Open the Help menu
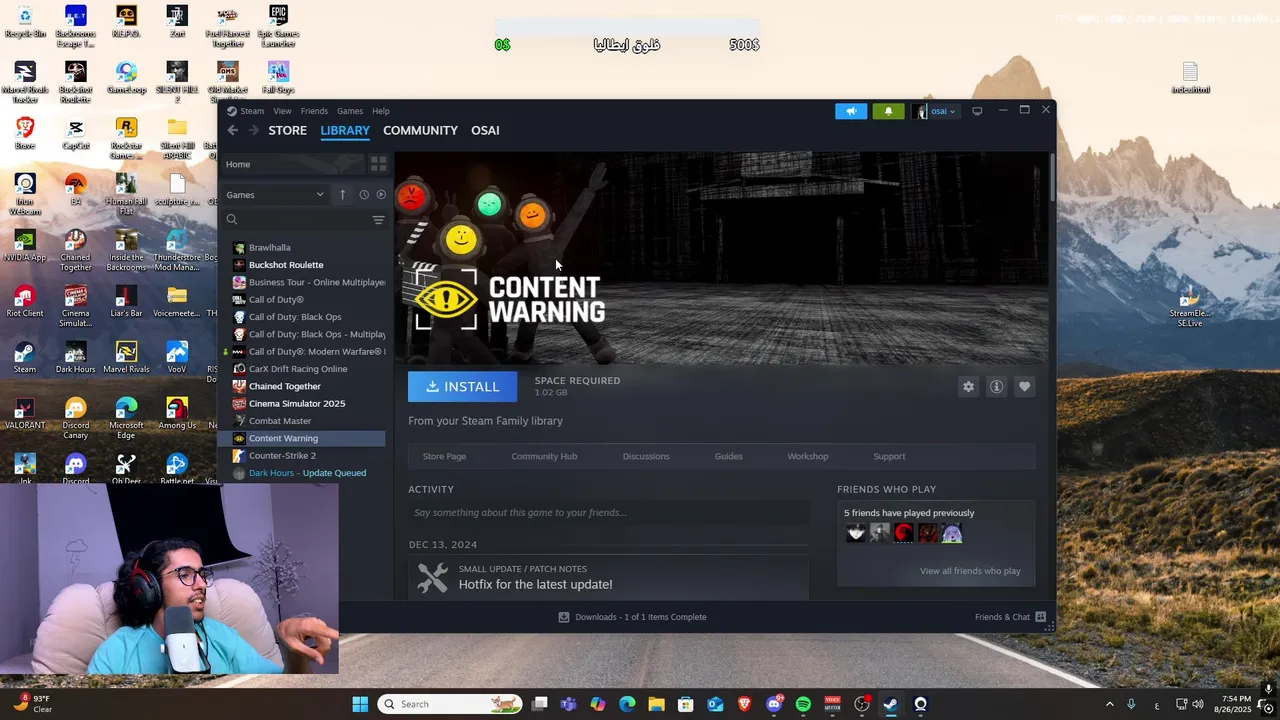The image size is (1280, 720). point(381,111)
